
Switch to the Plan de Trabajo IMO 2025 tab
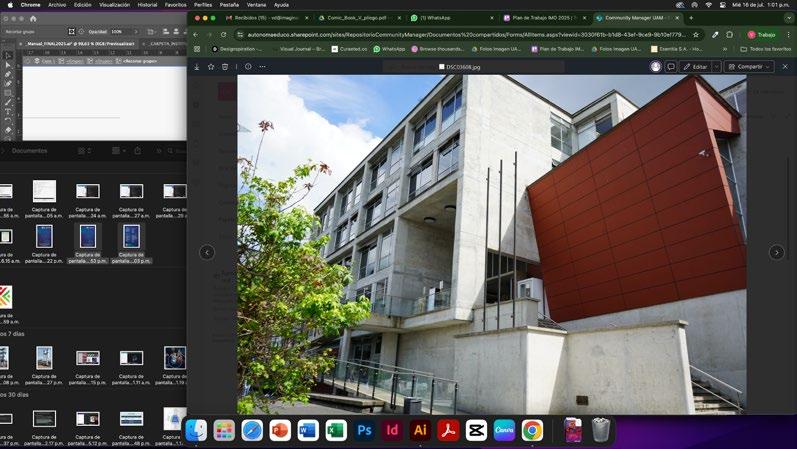click(544, 18)
